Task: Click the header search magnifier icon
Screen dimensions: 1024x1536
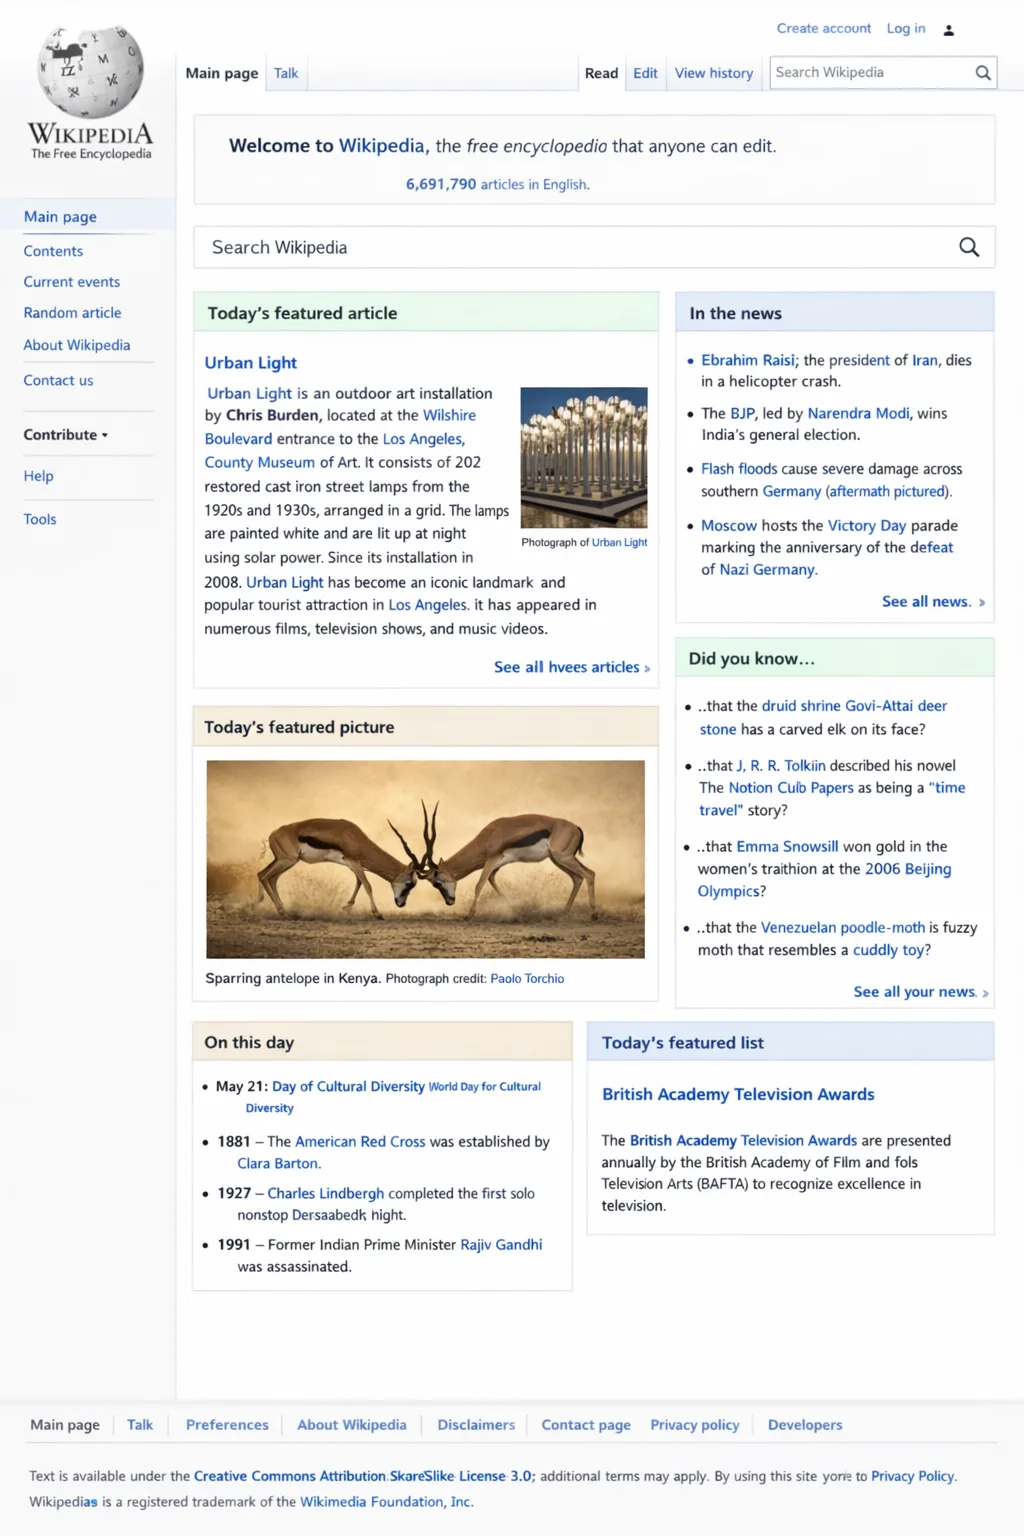Action: pos(983,73)
